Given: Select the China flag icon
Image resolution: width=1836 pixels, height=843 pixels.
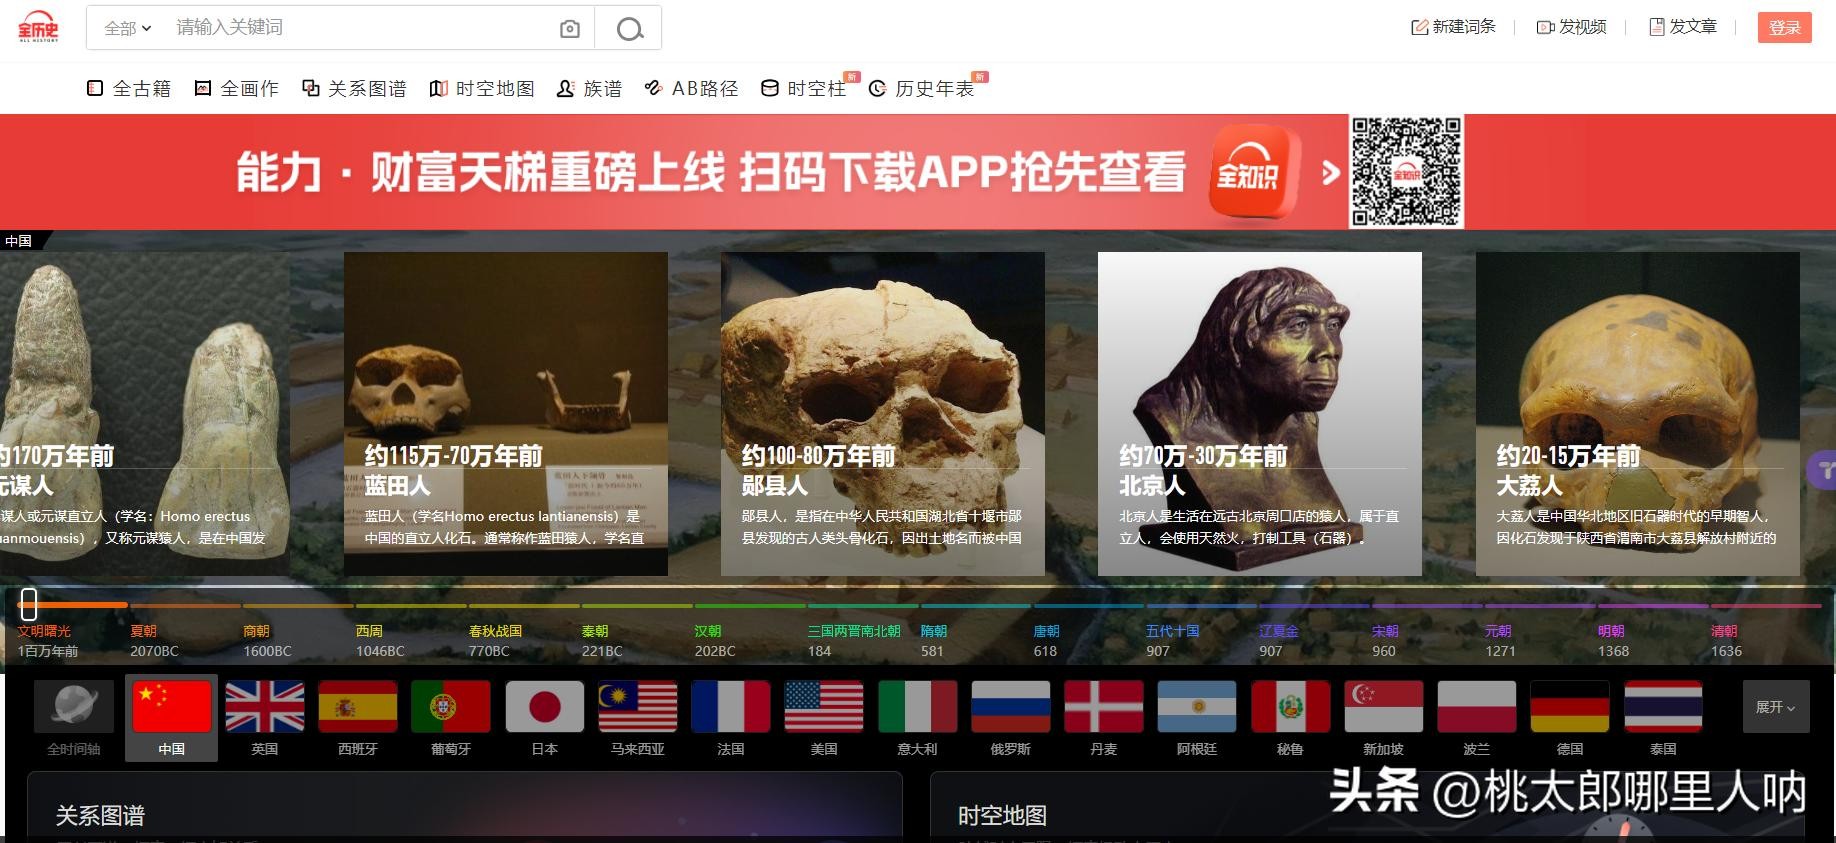Looking at the screenshot, I should click(x=171, y=707).
